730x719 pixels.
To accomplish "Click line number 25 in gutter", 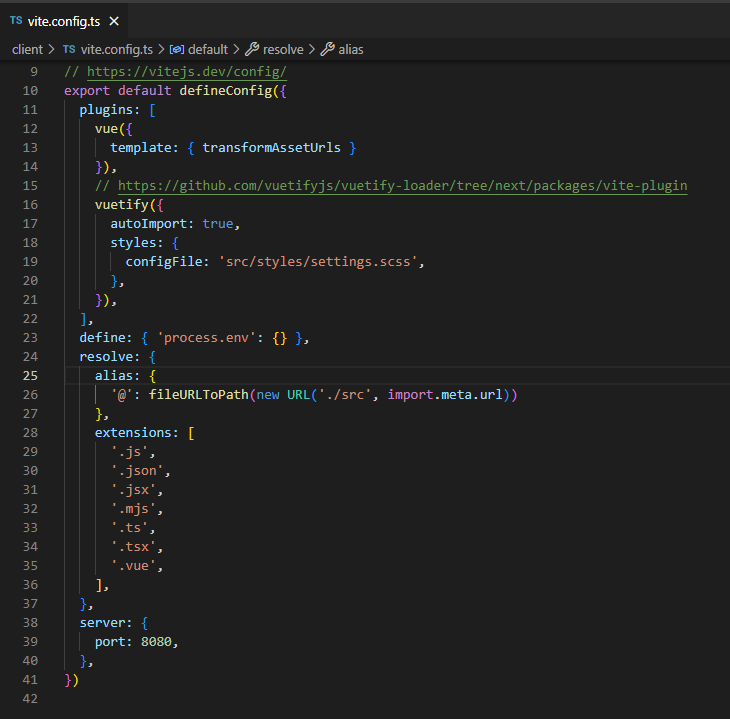I will [x=30, y=376].
